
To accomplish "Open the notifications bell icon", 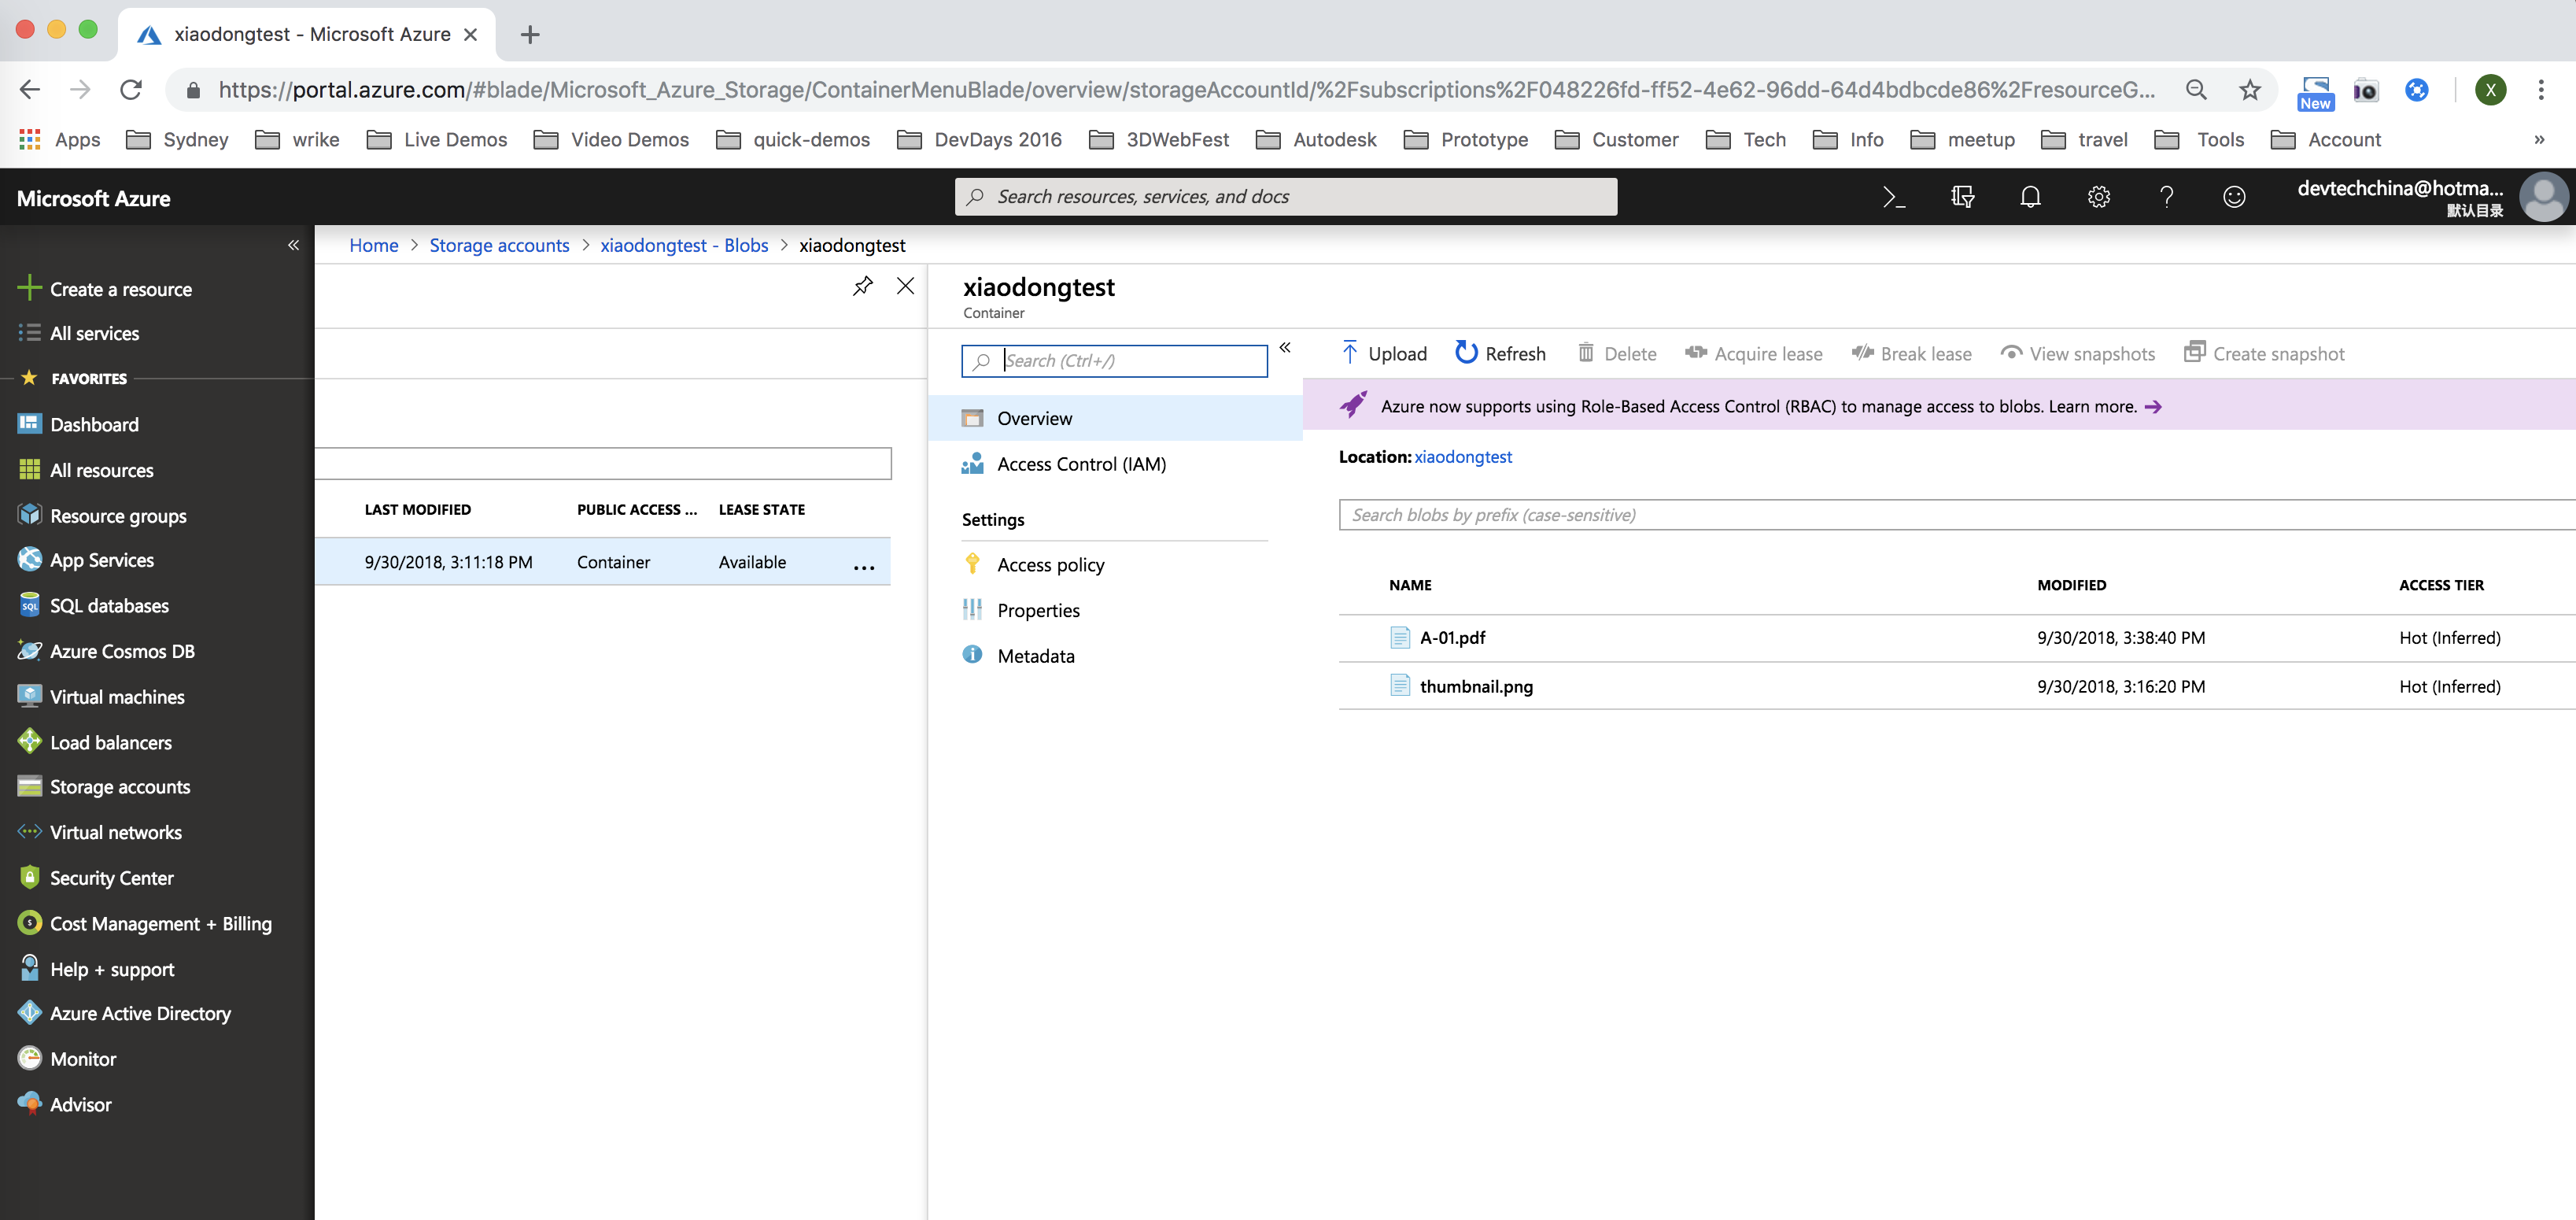I will coord(2030,197).
